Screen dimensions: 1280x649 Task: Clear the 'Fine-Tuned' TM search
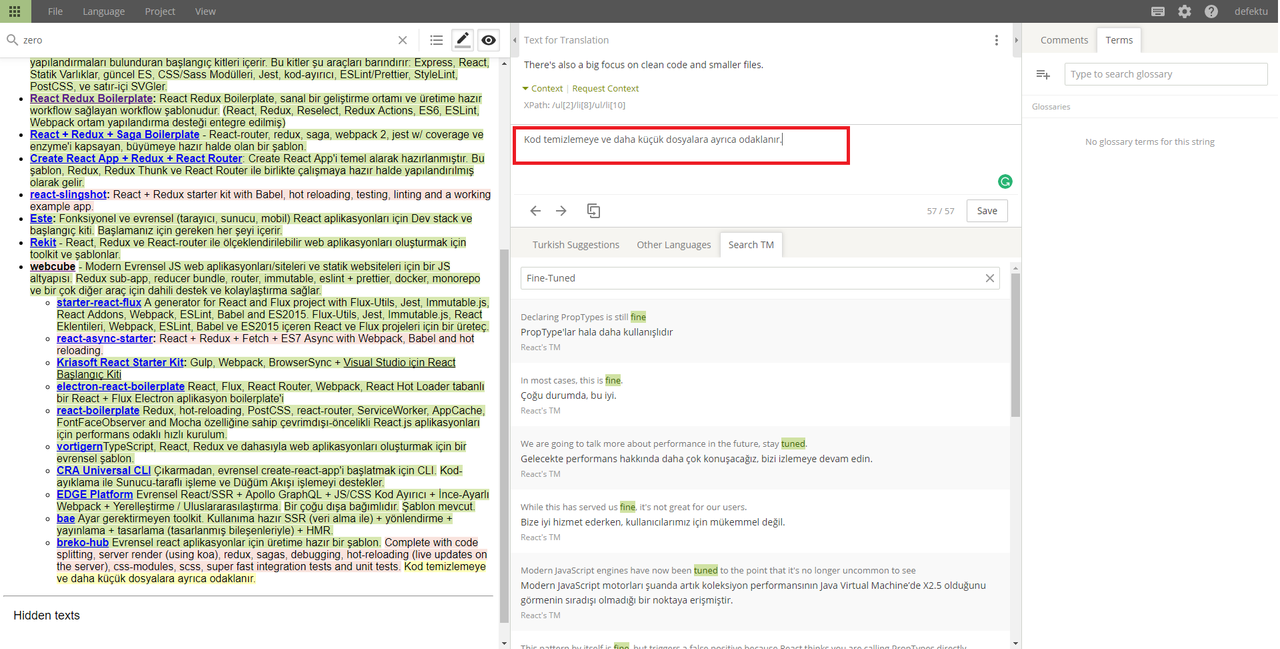point(990,278)
